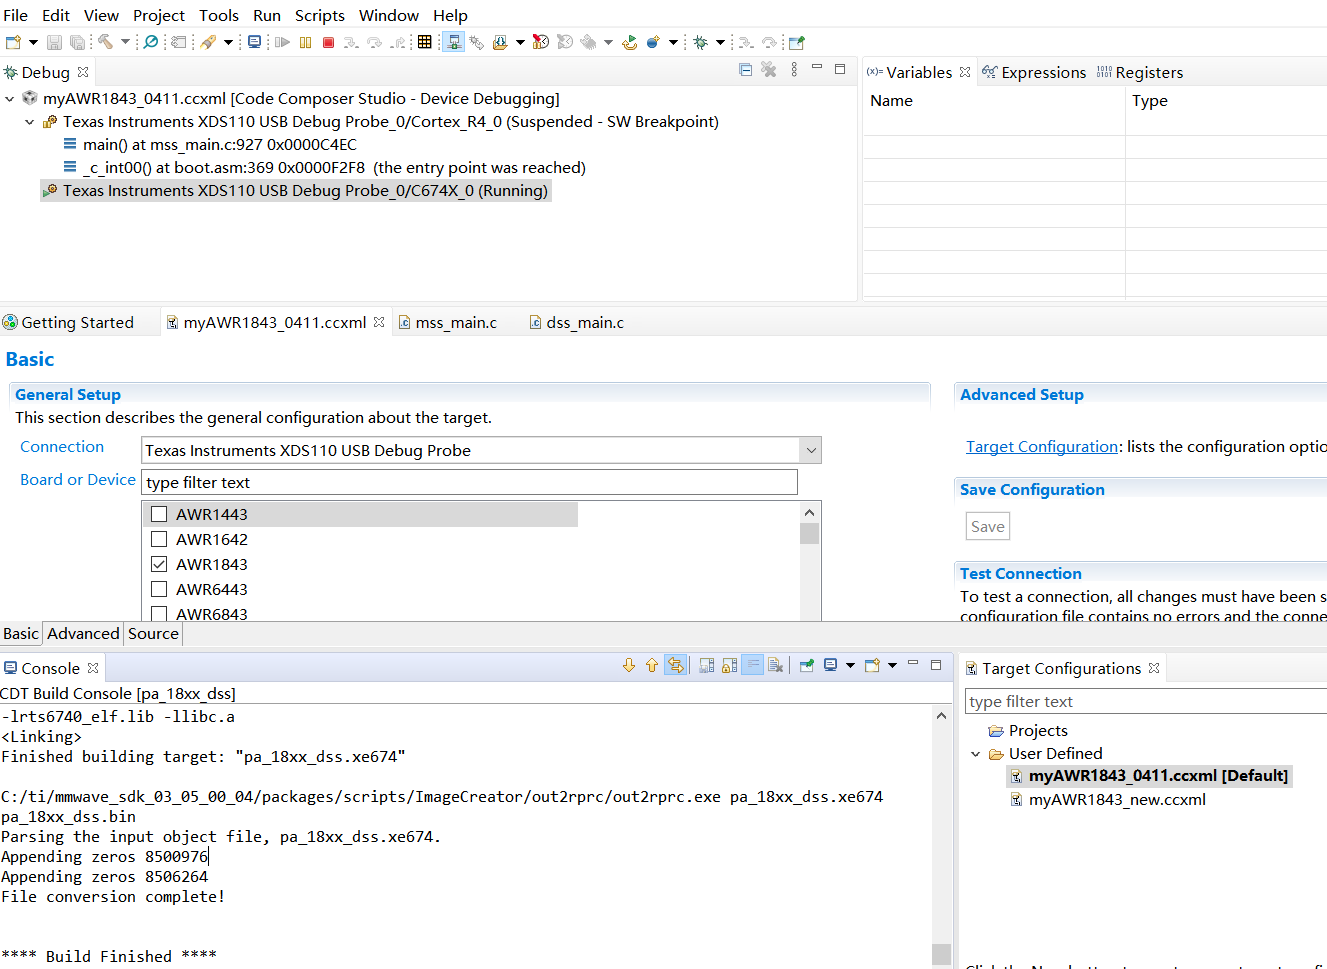Toggle console activity-sync arrows icon
Screen dimensions: 1327x969
[x=676, y=665]
